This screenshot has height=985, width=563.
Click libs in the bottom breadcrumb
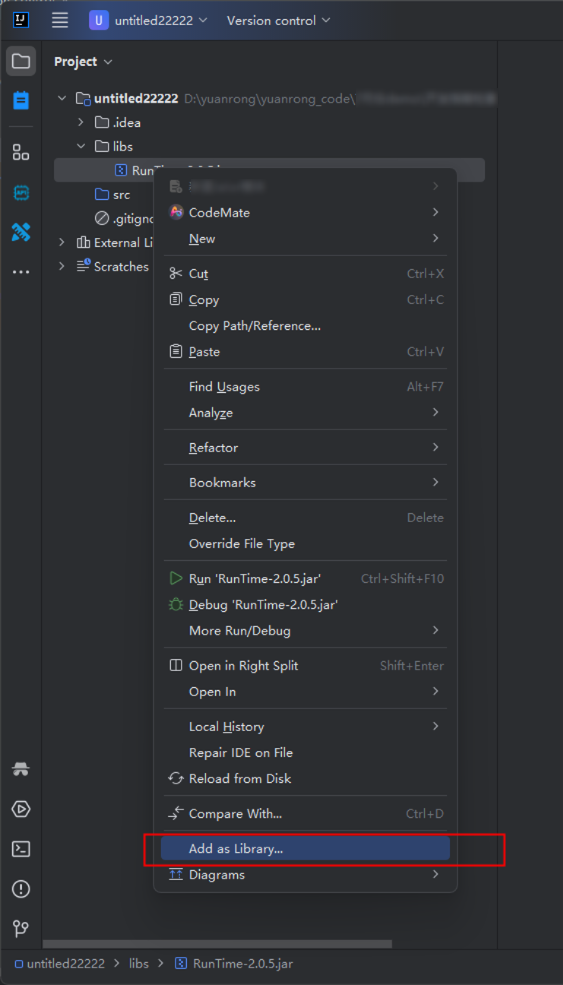[x=139, y=963]
